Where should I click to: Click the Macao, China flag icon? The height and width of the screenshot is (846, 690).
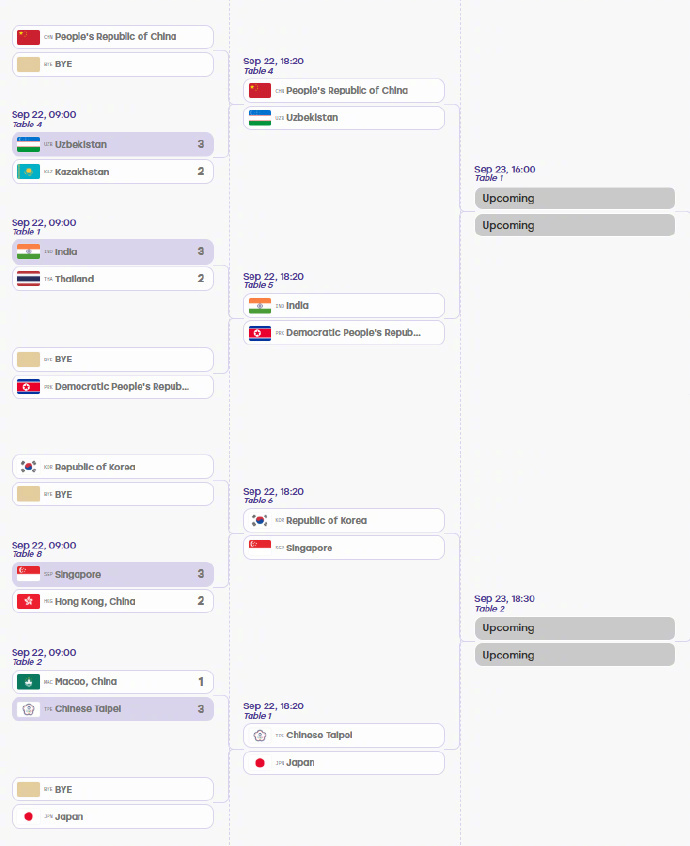point(28,681)
